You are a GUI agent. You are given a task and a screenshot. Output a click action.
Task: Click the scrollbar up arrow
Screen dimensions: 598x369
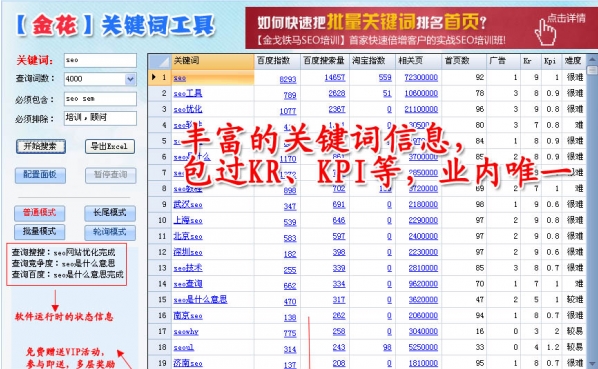[592, 59]
